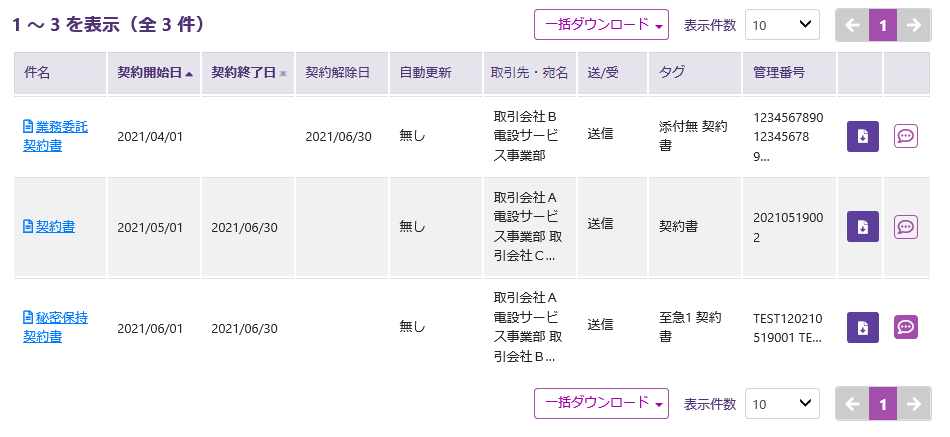The image size is (950, 437).
Task: Go to previous page using bottom arrow
Action: 852,404
